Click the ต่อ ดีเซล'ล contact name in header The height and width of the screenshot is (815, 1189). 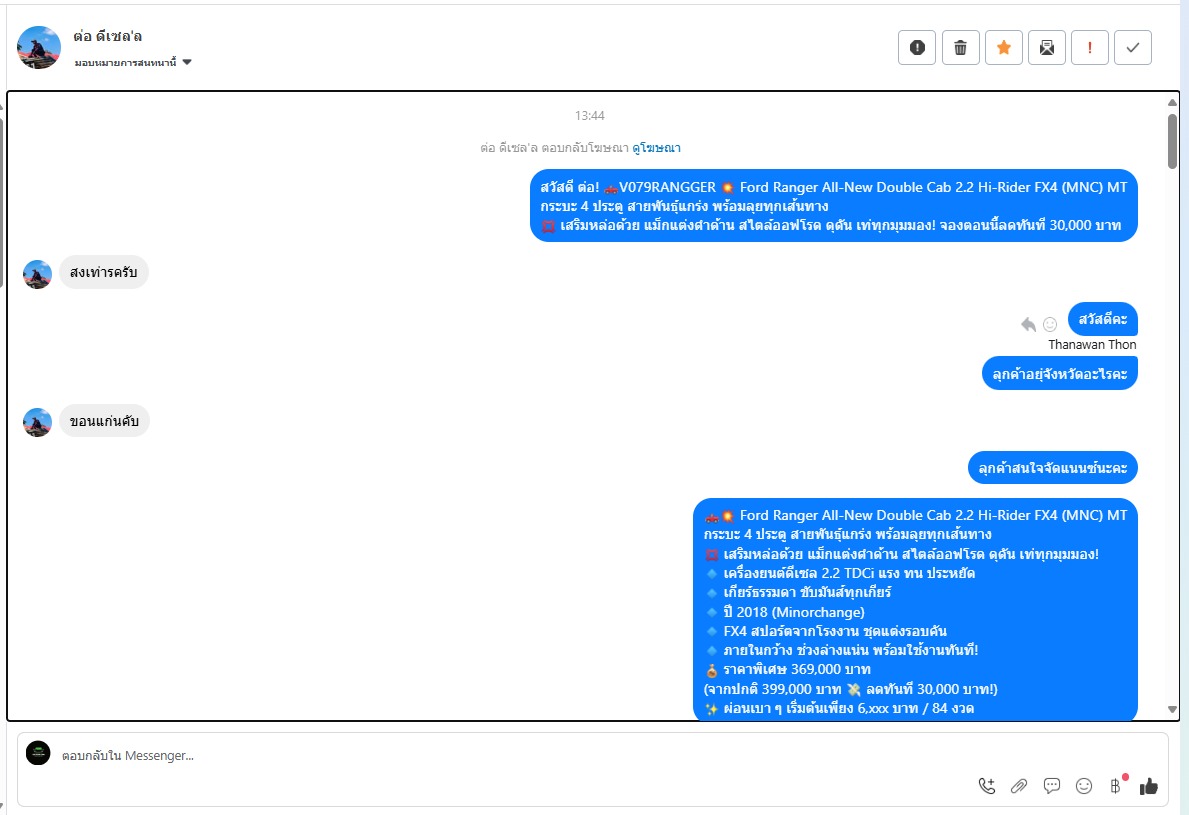(108, 36)
